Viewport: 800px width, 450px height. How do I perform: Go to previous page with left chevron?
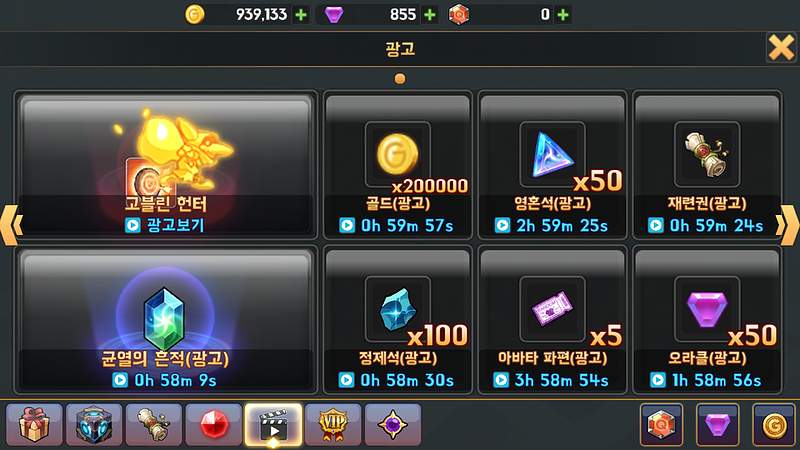pyautogui.click(x=11, y=224)
